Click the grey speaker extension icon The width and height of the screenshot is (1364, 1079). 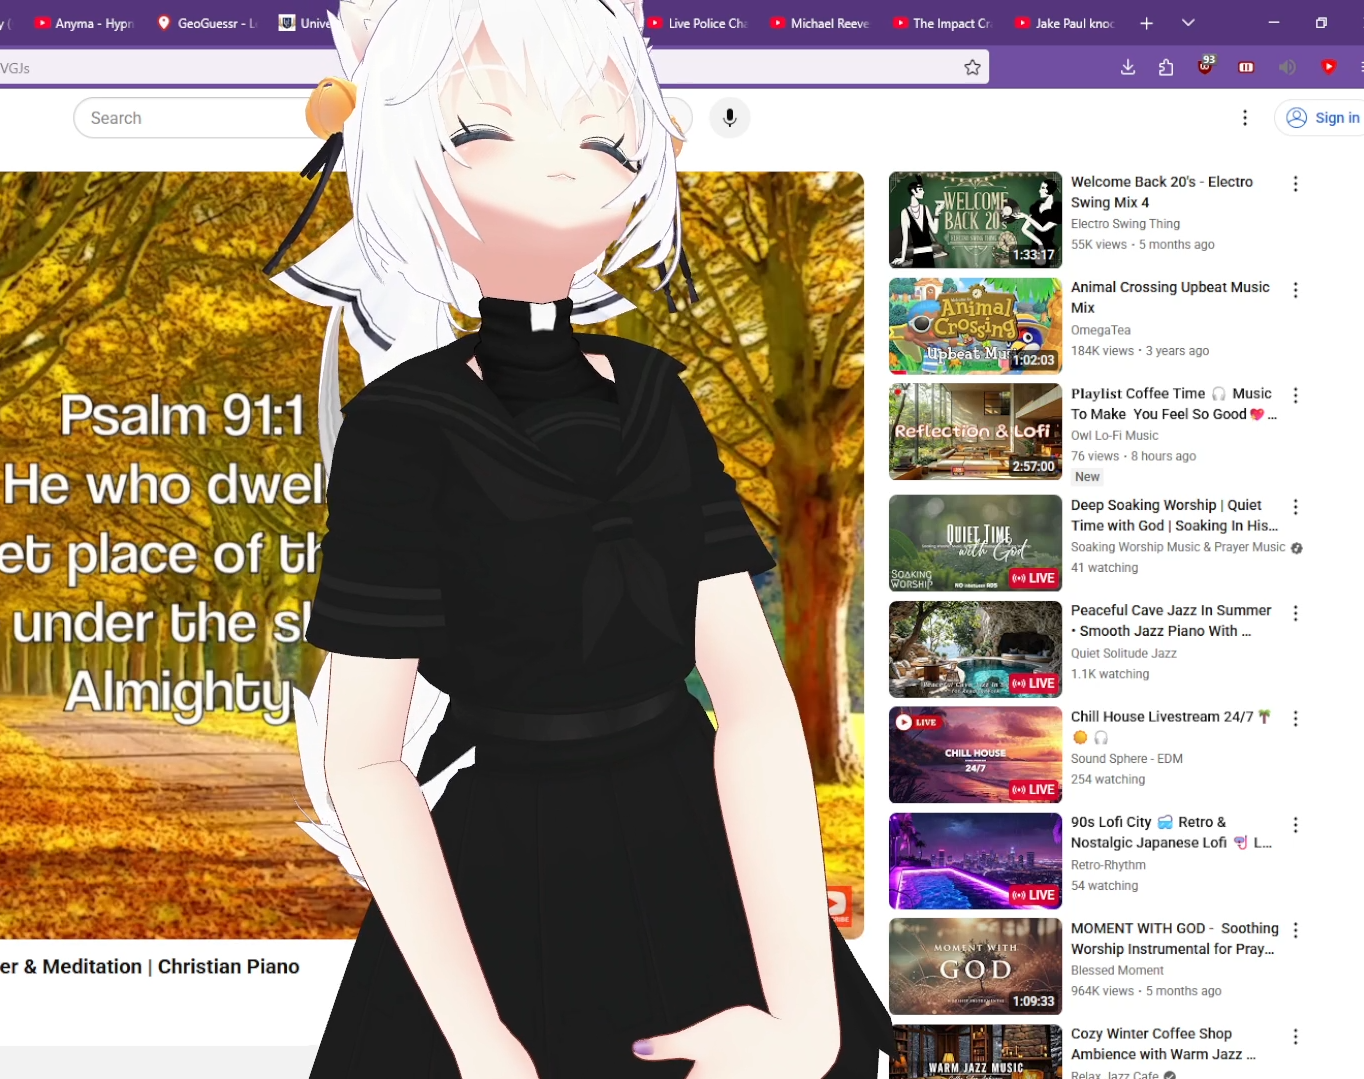[1287, 67]
